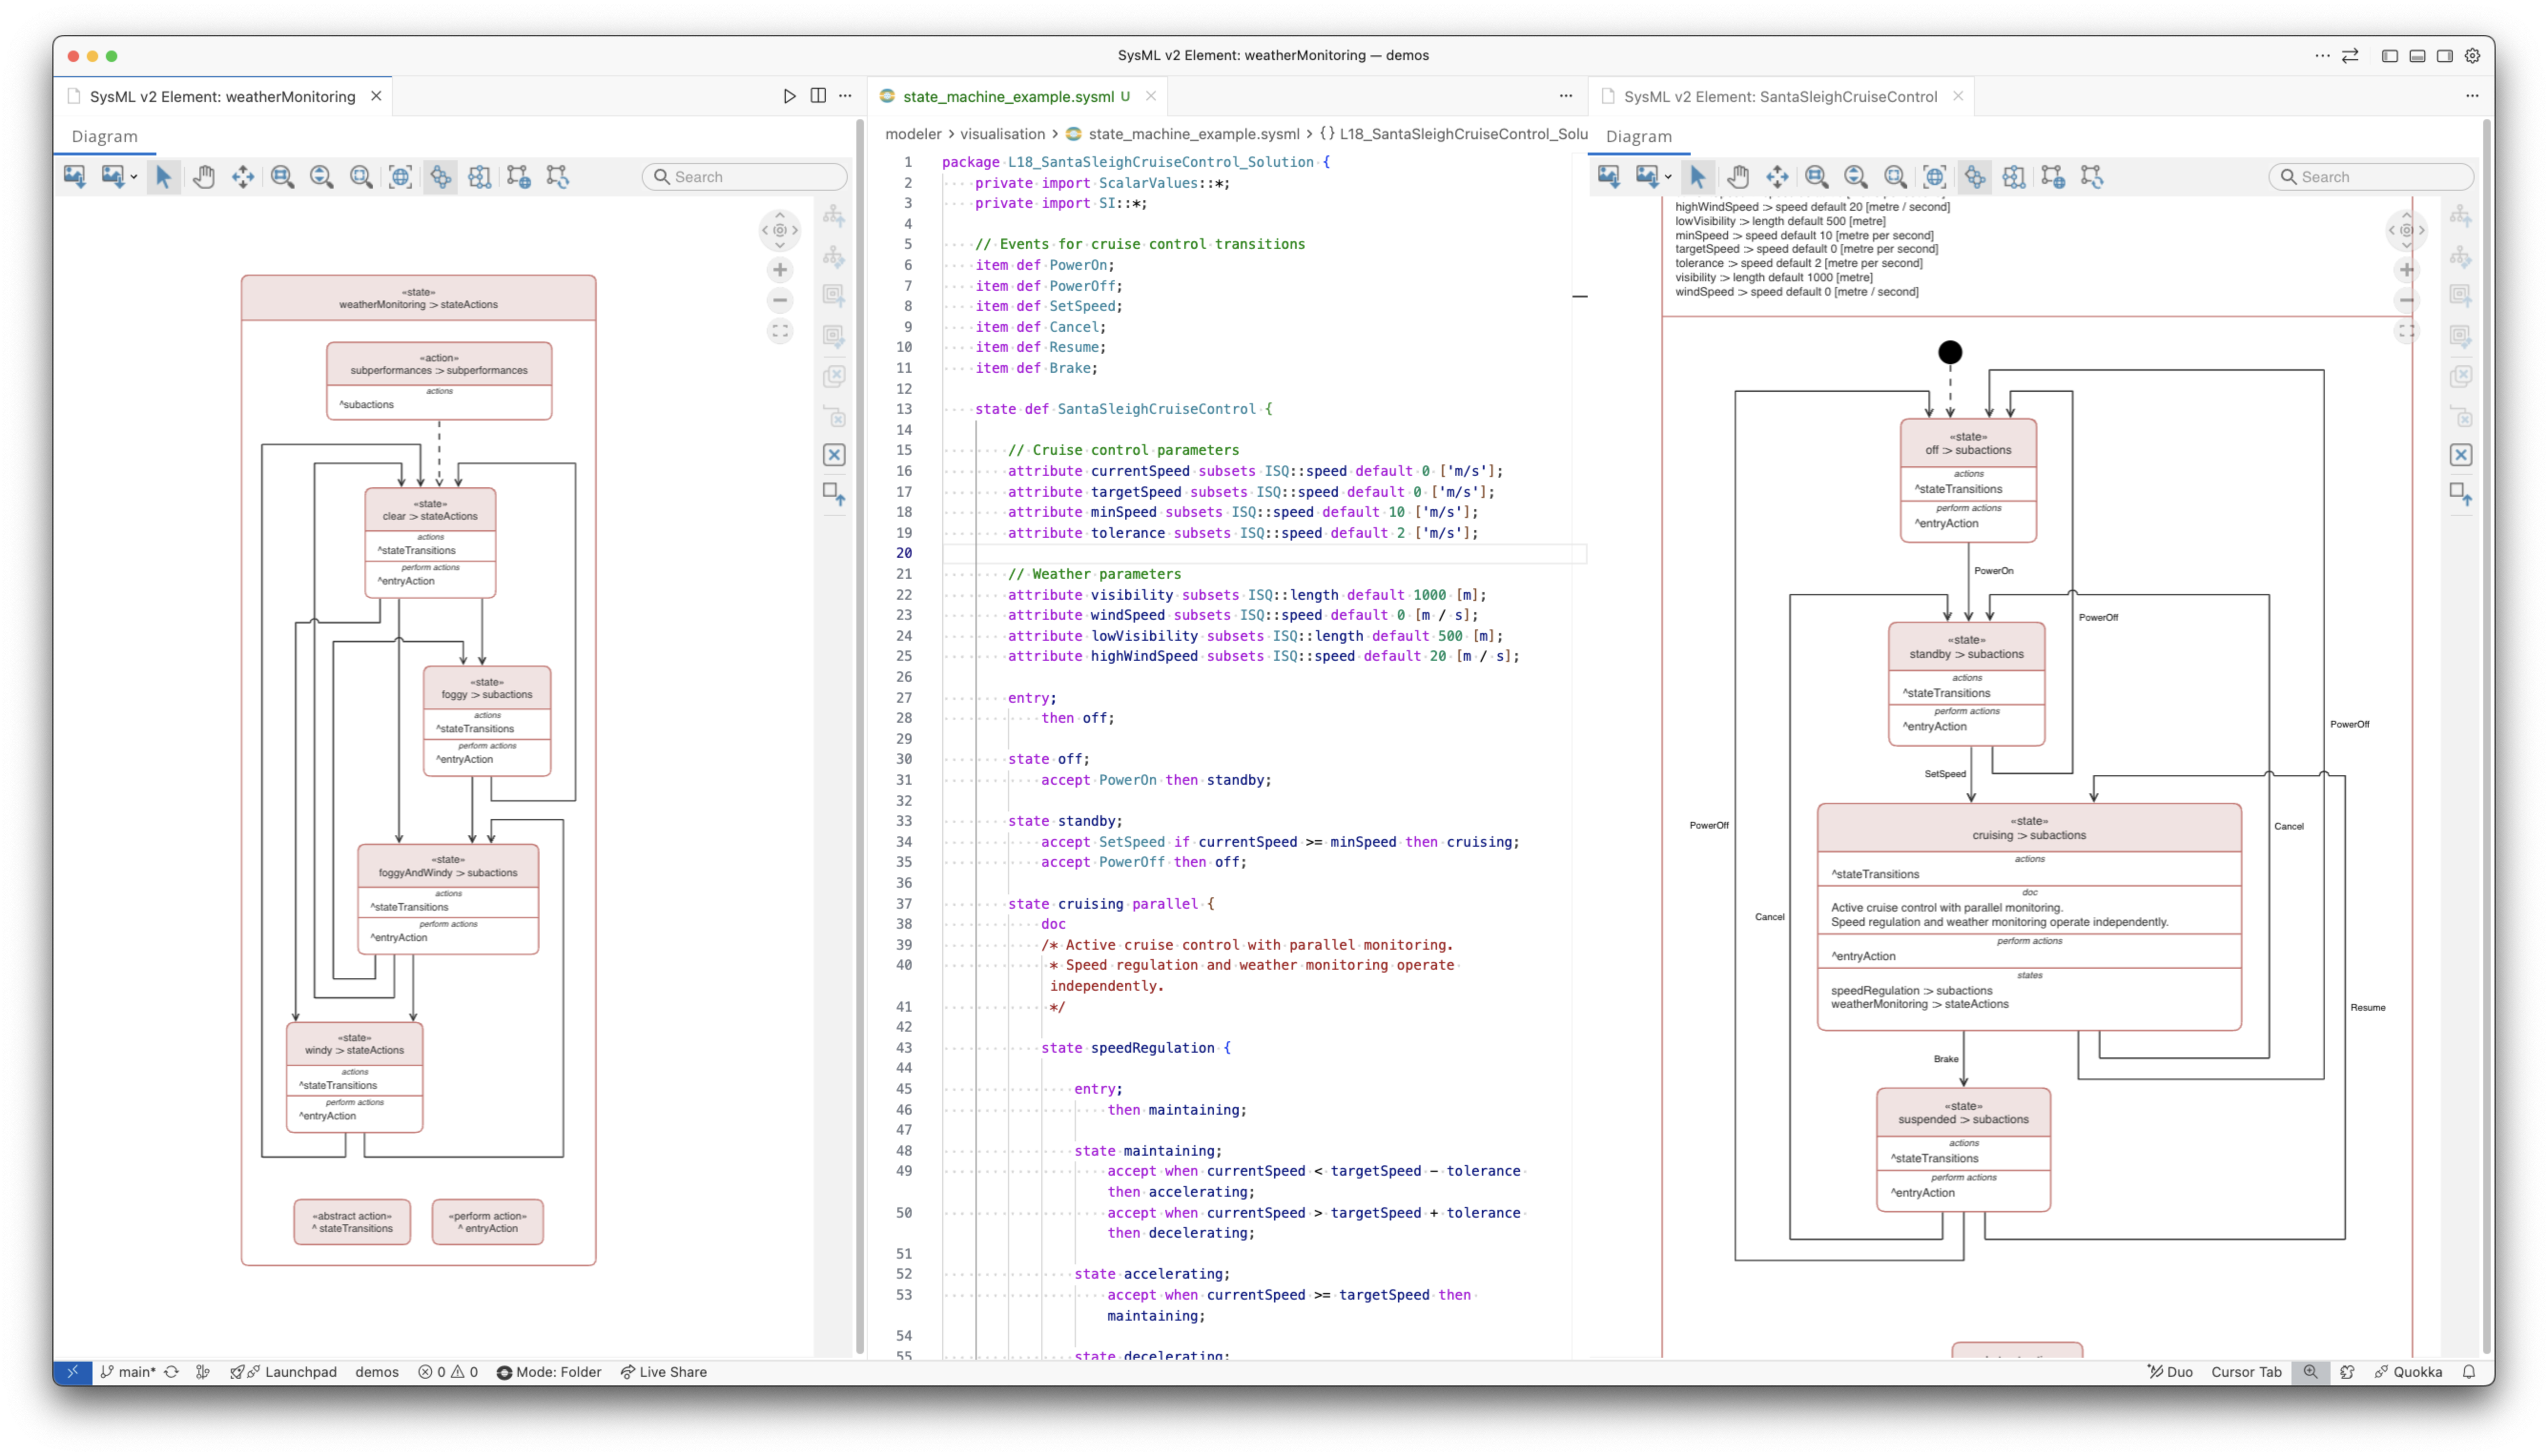Open export image dropdown arrow in right toolbar
The image size is (2548, 1456).
tap(1668, 178)
